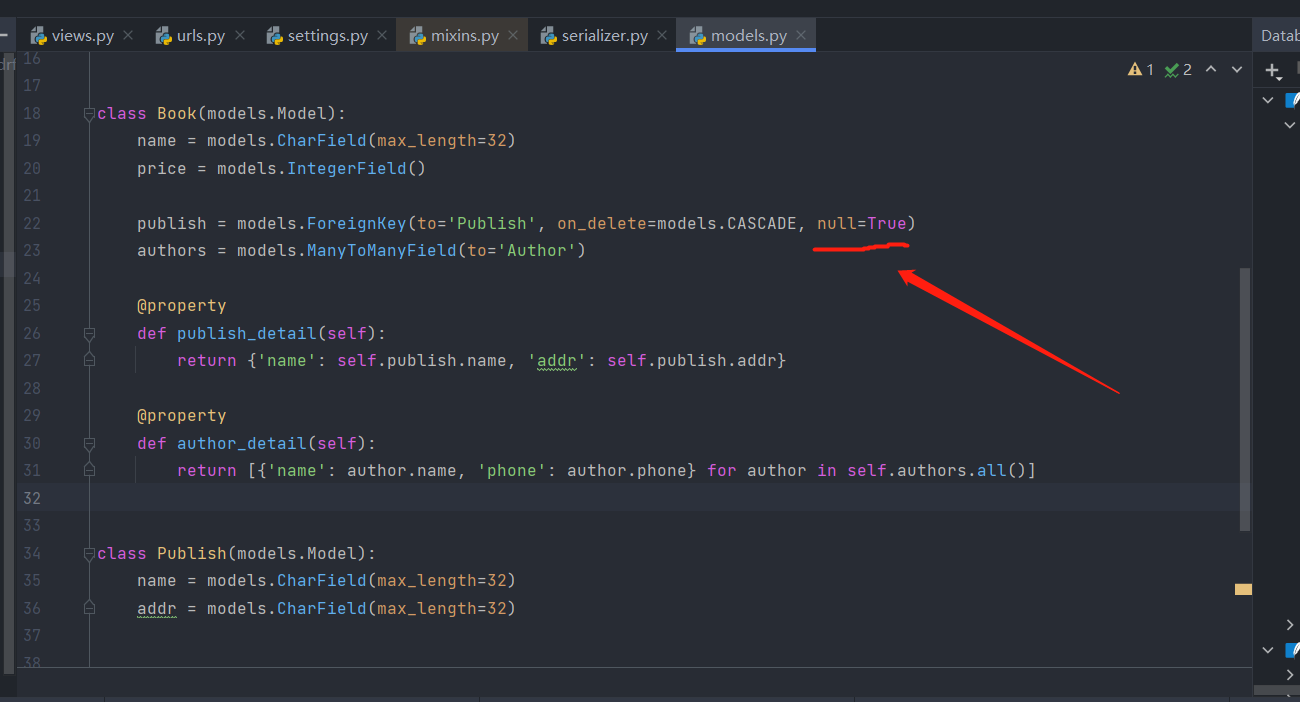Click line number 32 in the gutter
Viewport: 1300px width, 702px height.
[31, 498]
